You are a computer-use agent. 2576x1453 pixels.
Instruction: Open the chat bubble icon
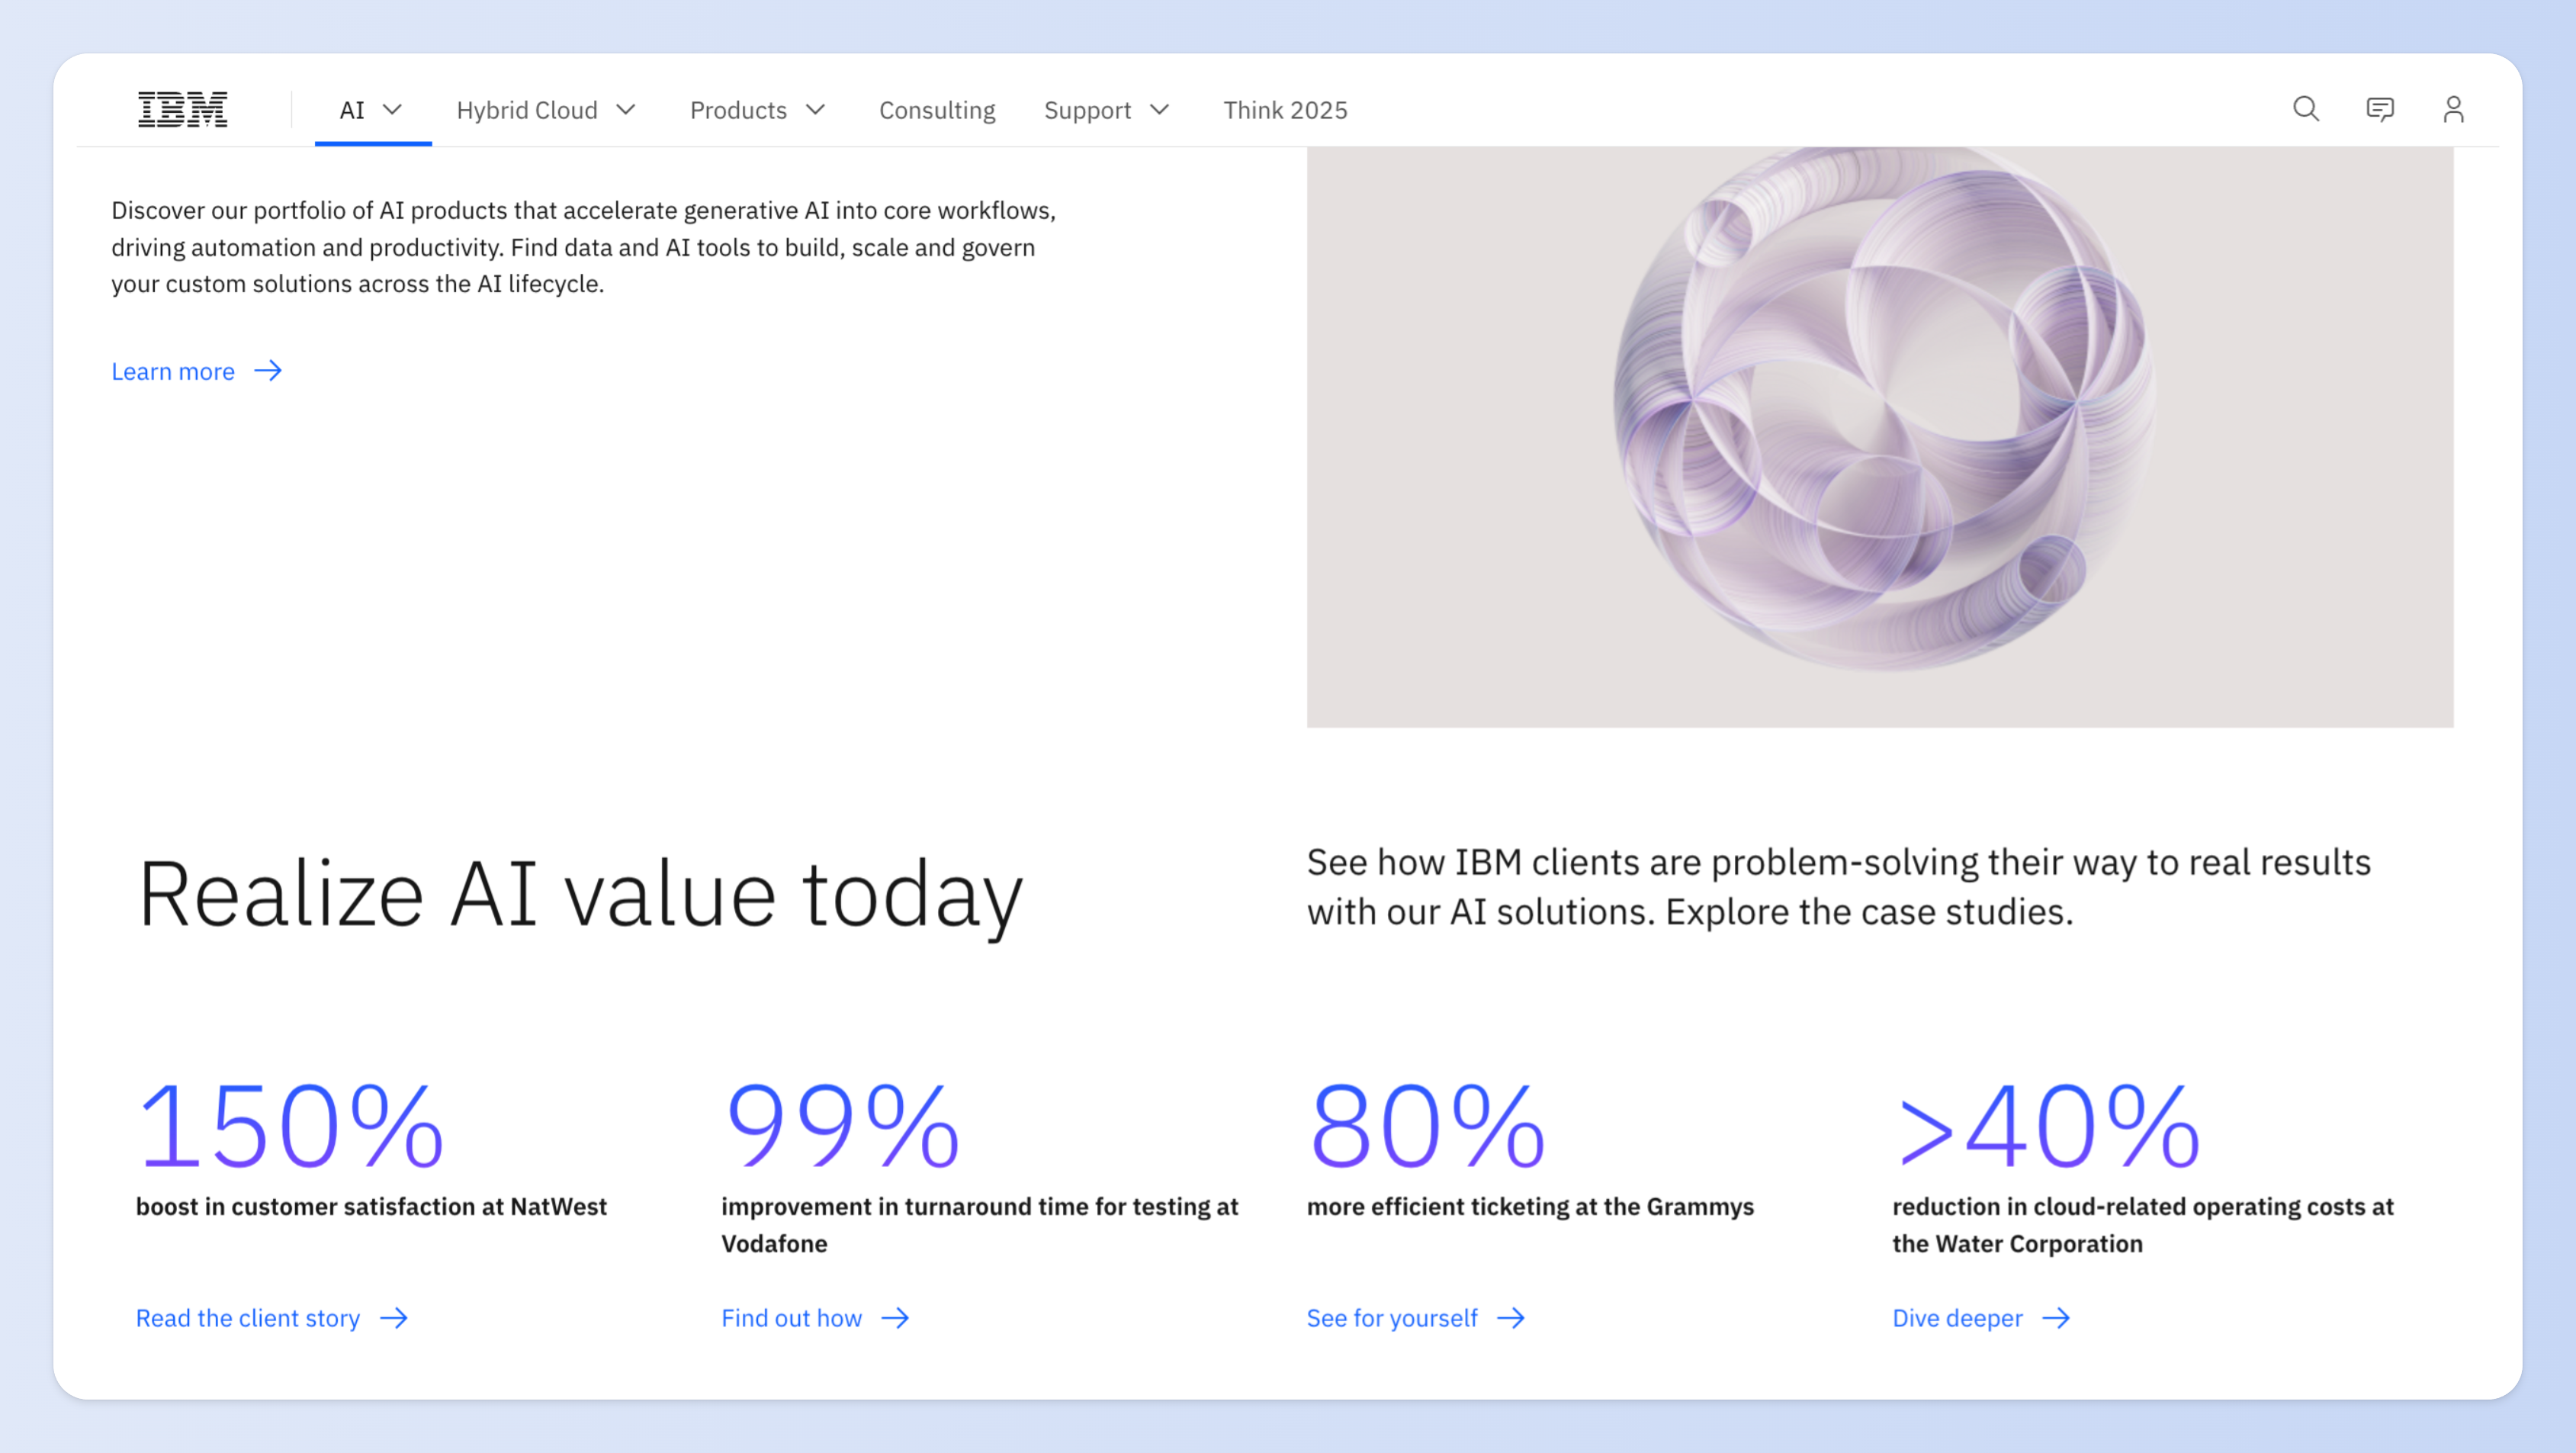point(2380,109)
